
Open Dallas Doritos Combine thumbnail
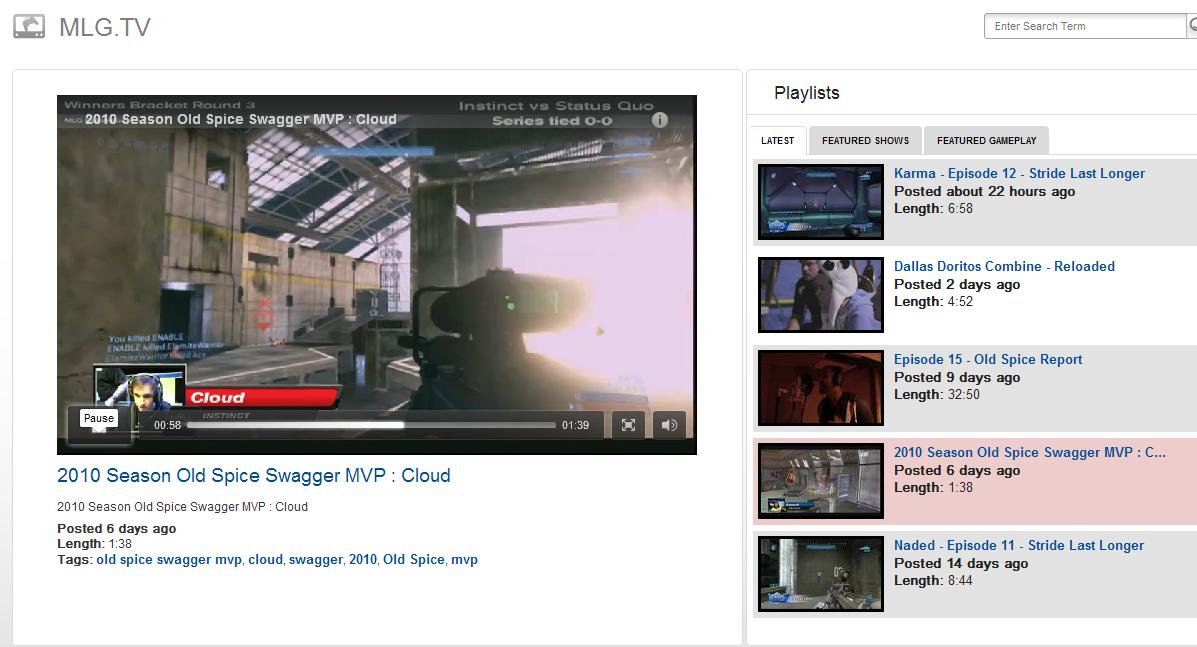click(x=821, y=295)
